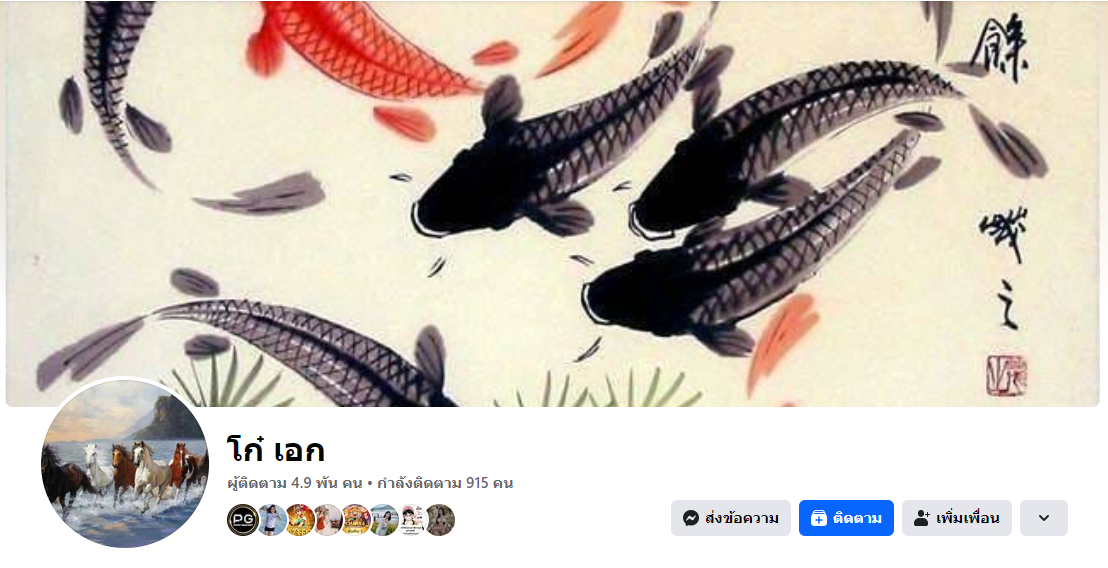Click the profile name โก๋ เอก
1108x568 pixels.
[x=276, y=449]
